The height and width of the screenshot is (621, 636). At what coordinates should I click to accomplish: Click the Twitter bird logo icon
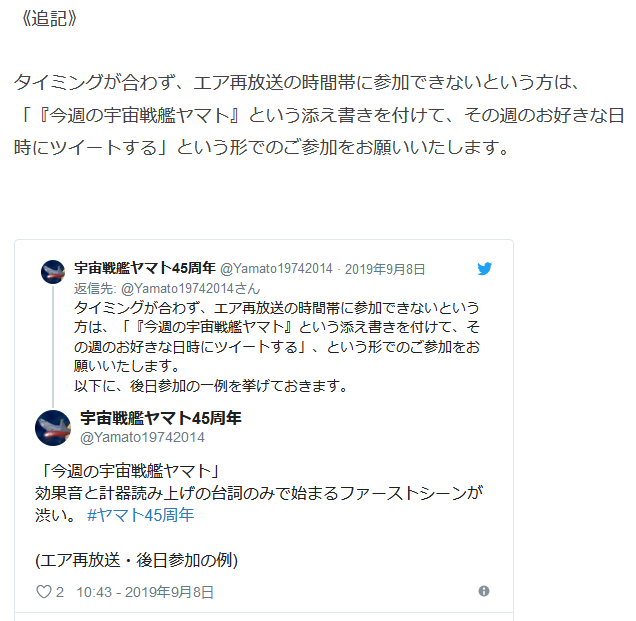point(484,269)
